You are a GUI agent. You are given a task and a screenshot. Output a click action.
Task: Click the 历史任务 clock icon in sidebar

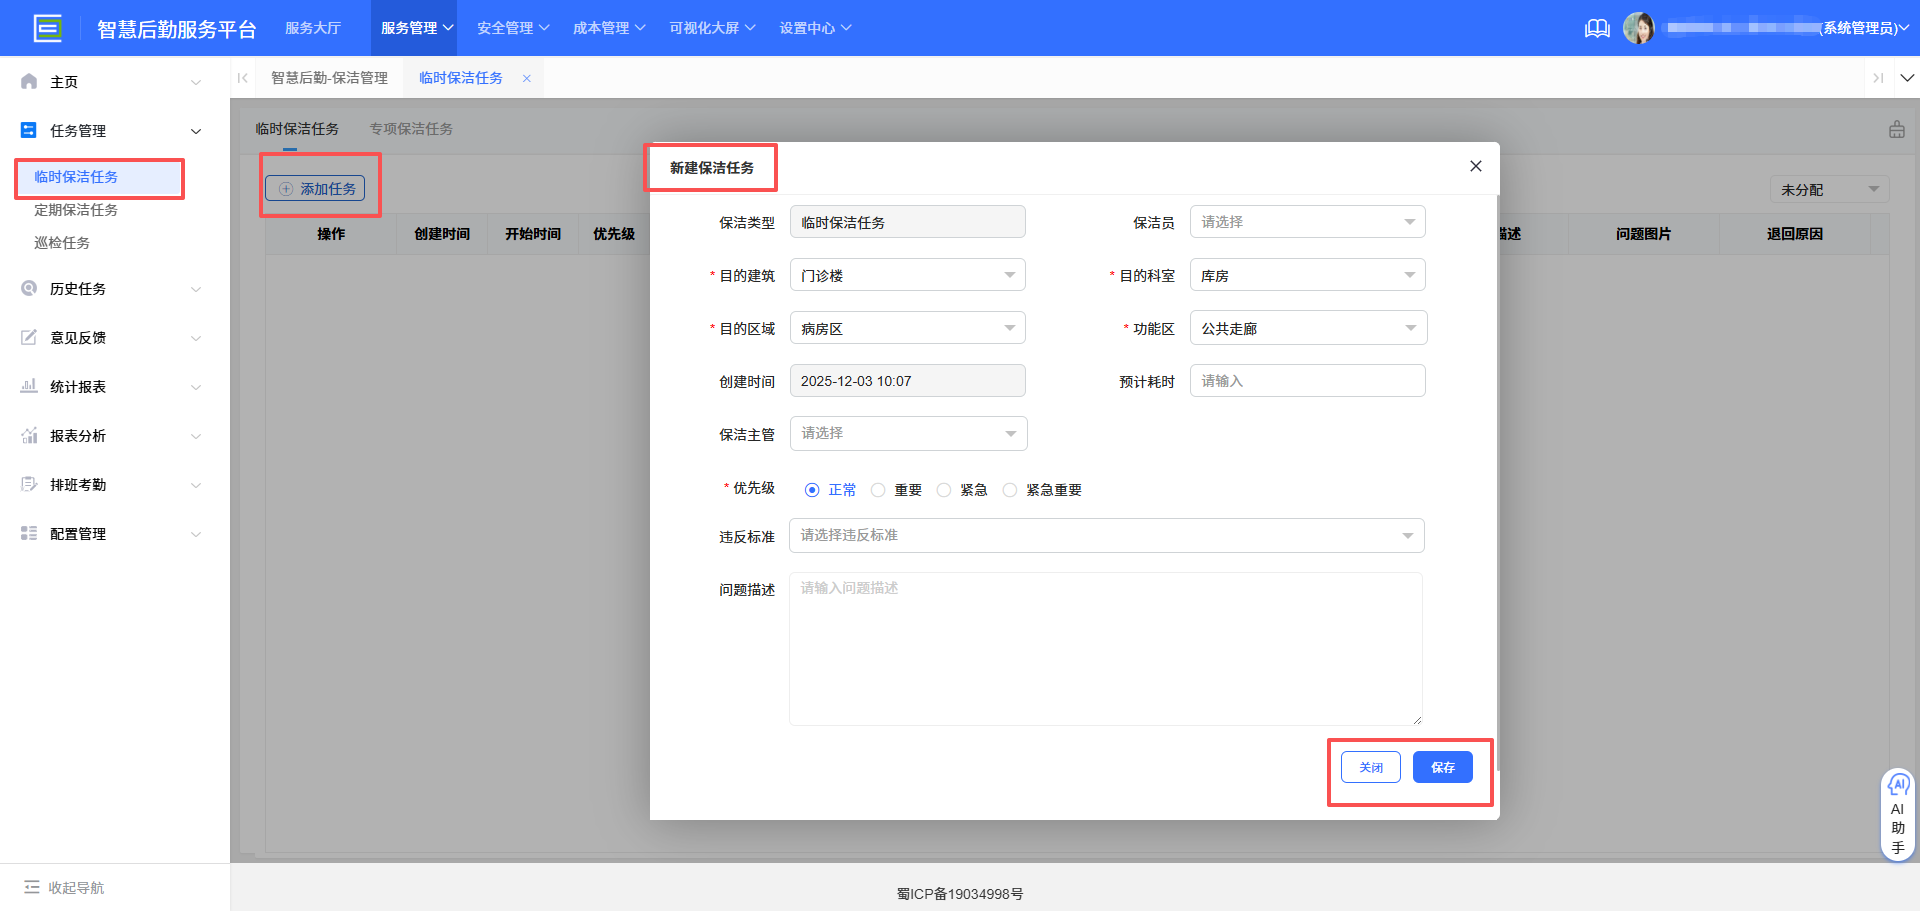[x=28, y=288]
